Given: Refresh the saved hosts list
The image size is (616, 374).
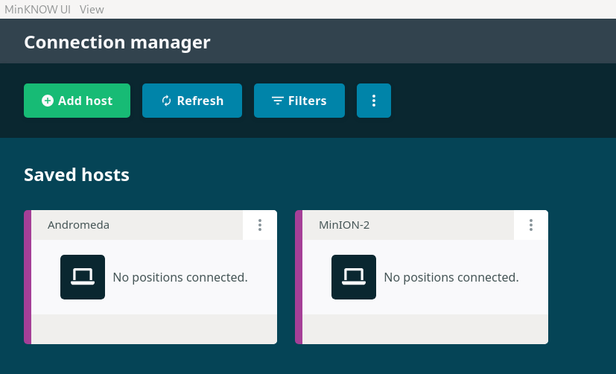Looking at the screenshot, I should pos(192,101).
